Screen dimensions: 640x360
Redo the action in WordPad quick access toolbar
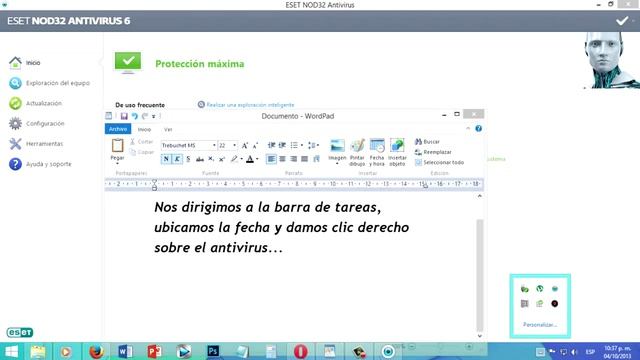(x=145, y=116)
